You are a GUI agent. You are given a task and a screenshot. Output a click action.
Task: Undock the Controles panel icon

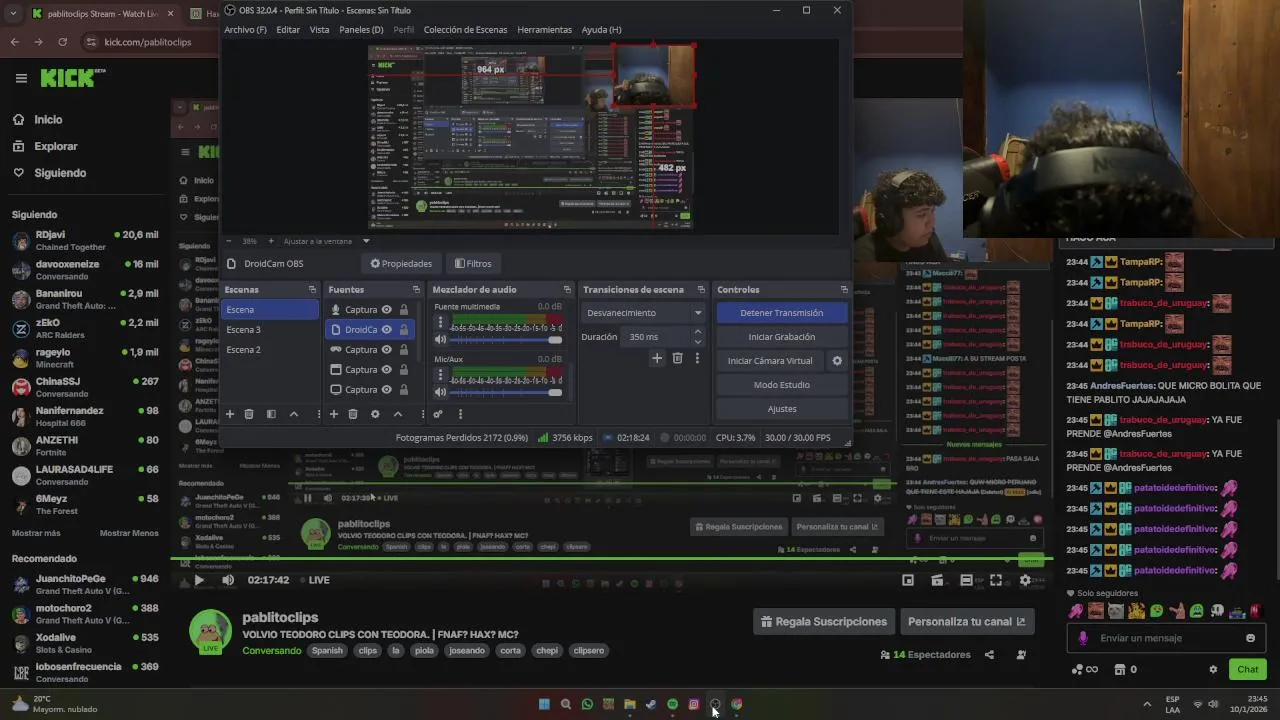coord(843,290)
